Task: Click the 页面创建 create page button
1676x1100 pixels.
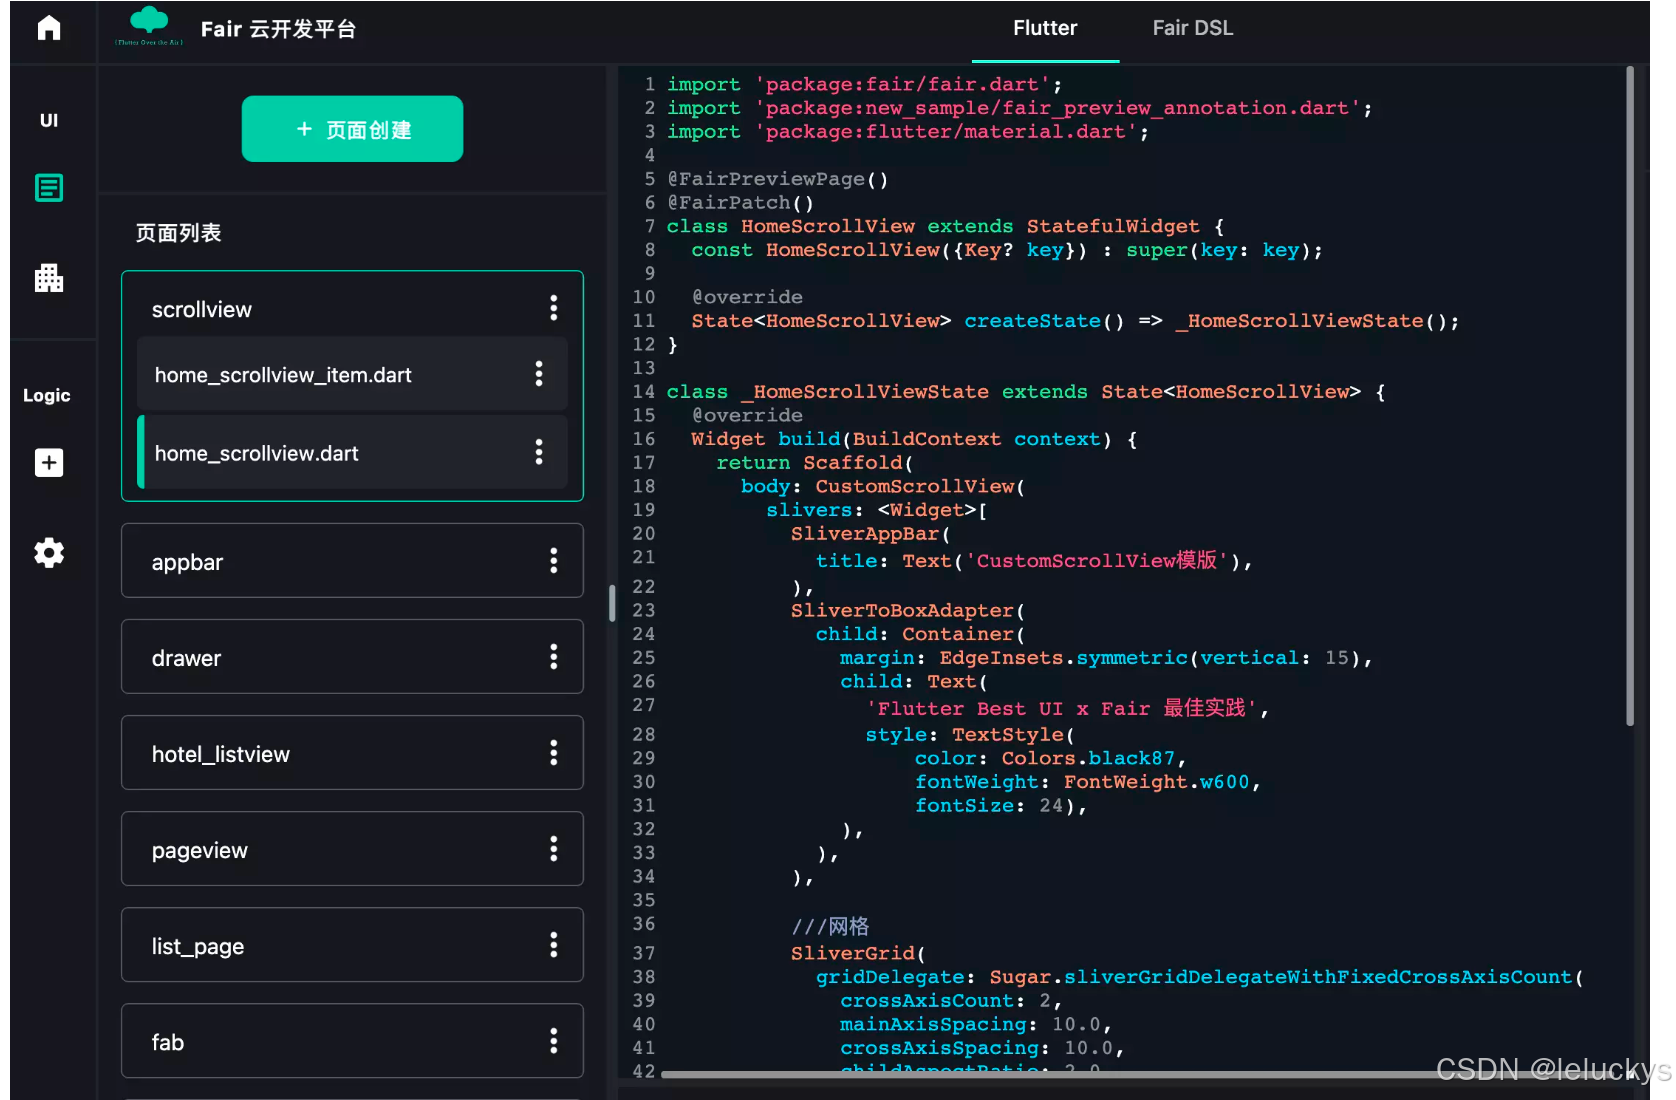Action: 352,128
